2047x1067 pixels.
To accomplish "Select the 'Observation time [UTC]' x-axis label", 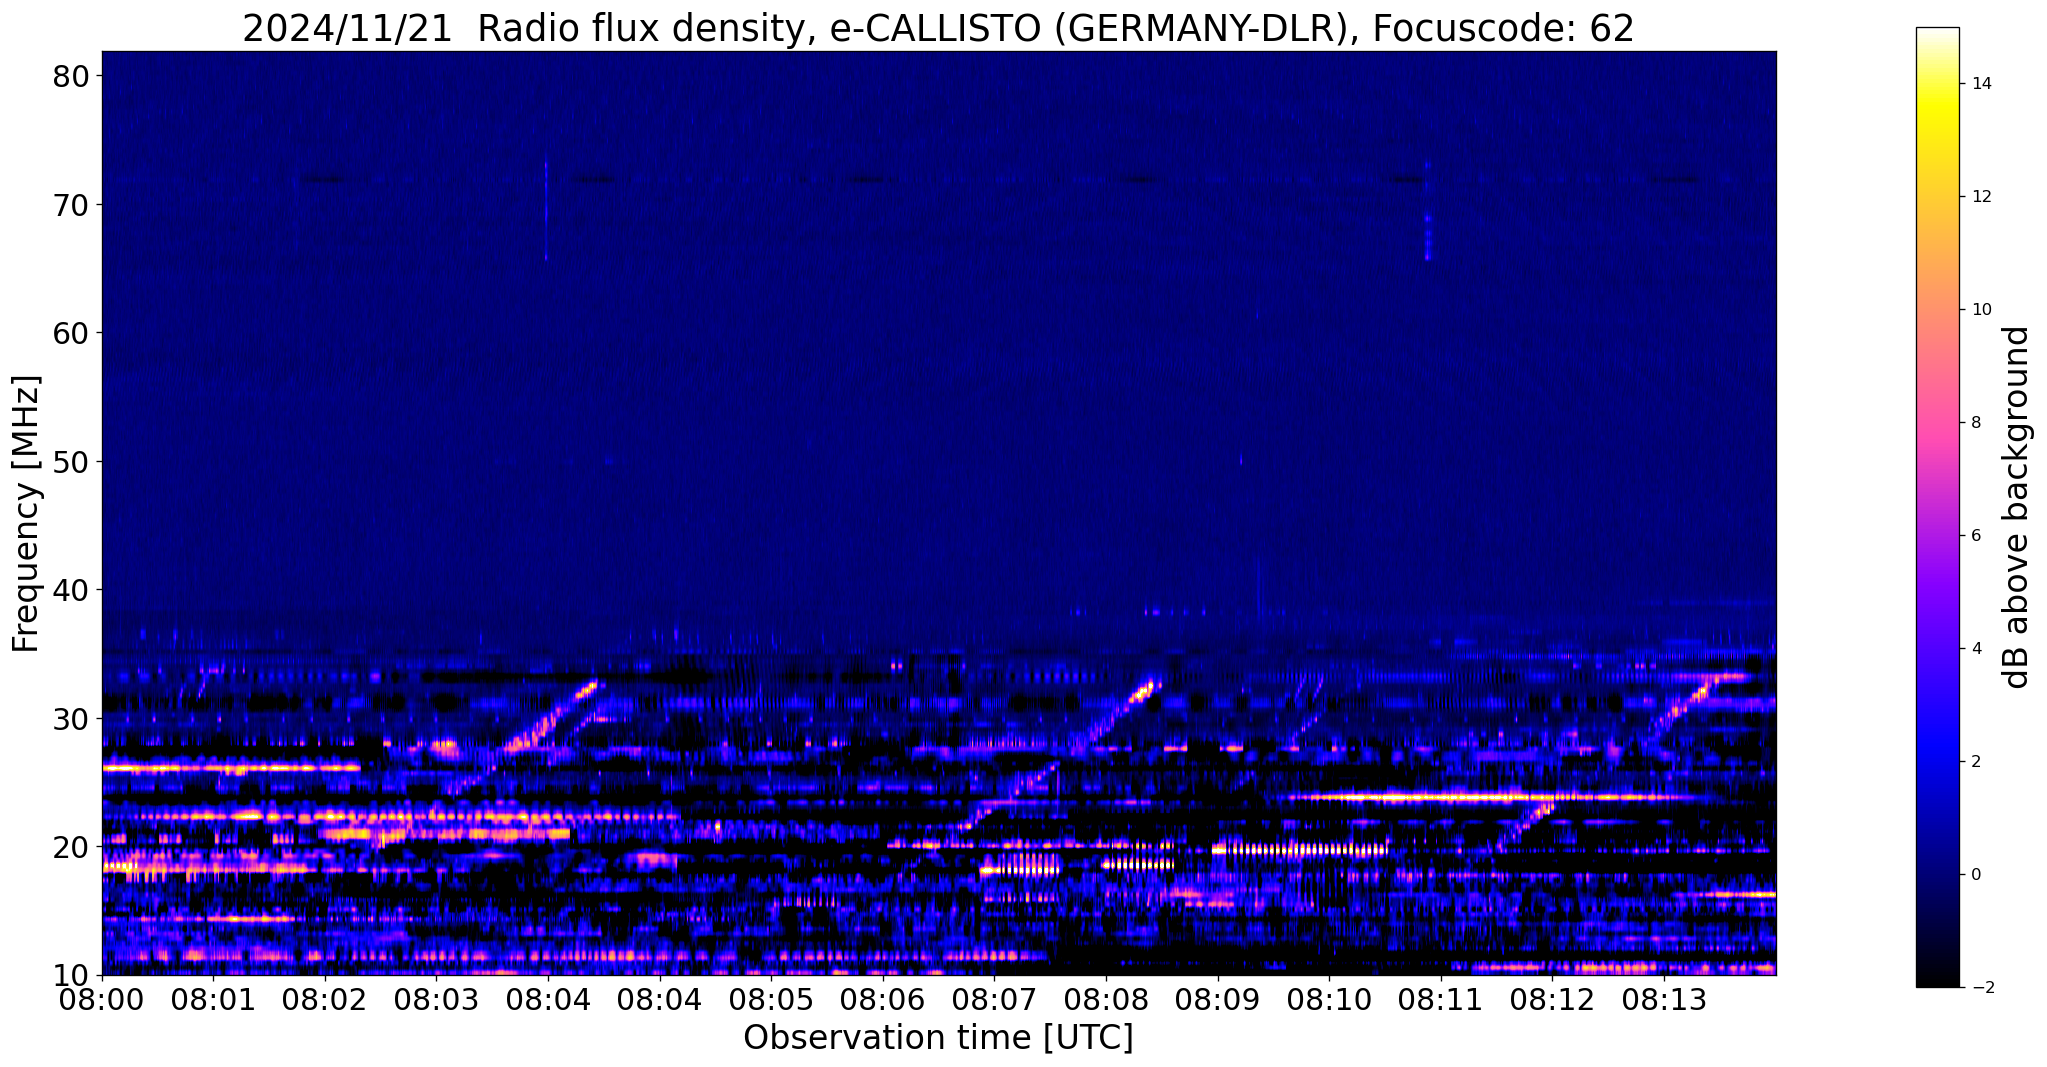I will [938, 1038].
